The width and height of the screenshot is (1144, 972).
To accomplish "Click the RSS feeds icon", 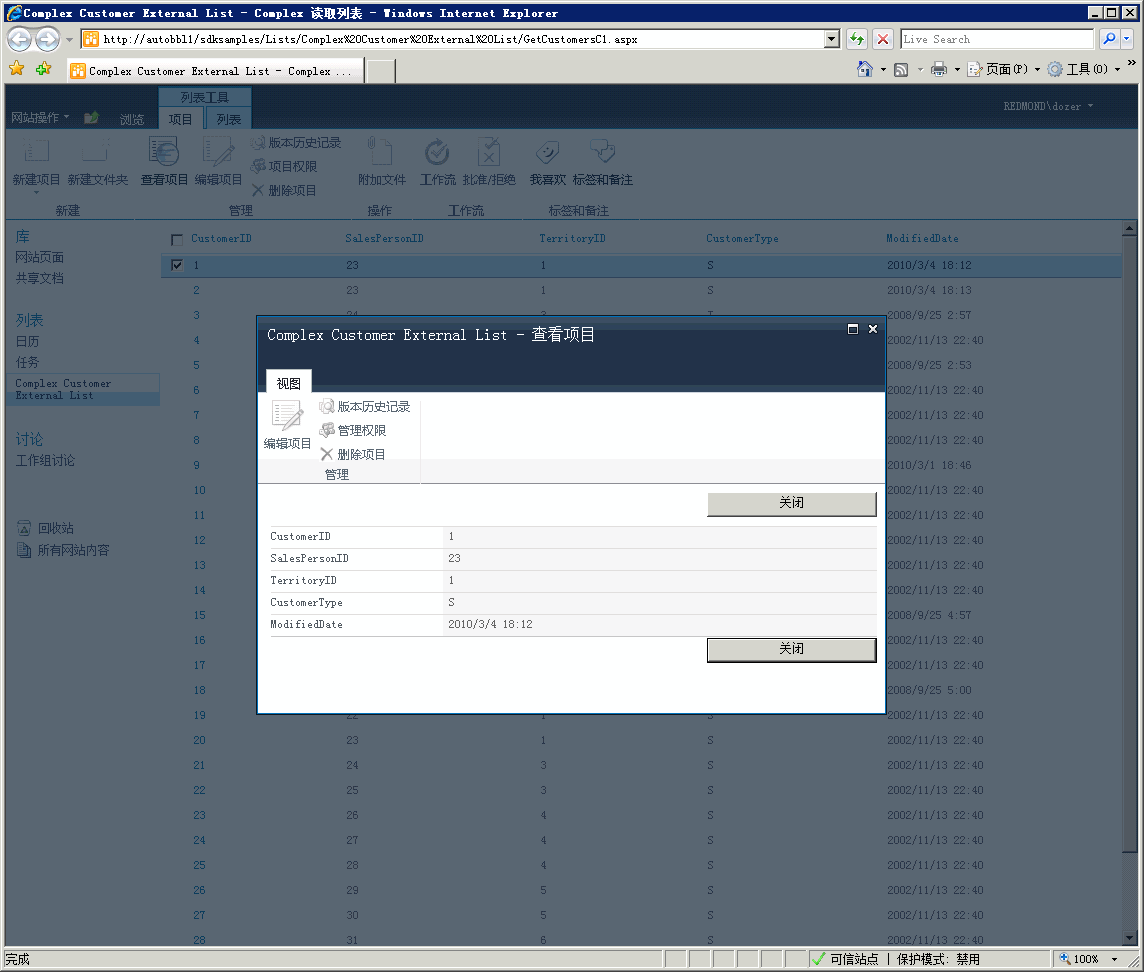I will click(x=902, y=69).
